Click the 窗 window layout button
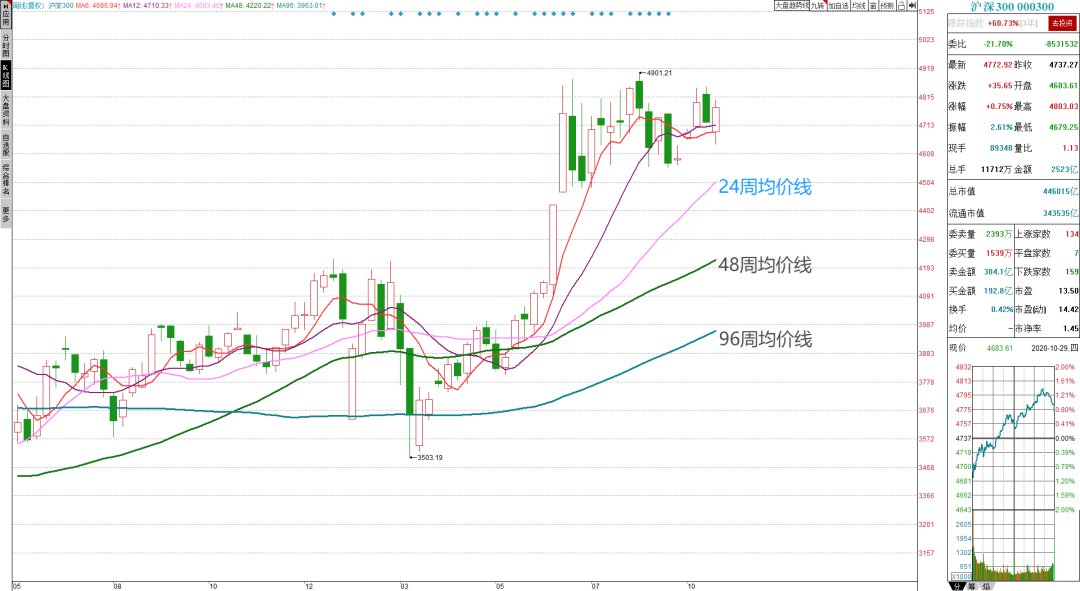Screen dimensions: 1080x591 point(873,6)
